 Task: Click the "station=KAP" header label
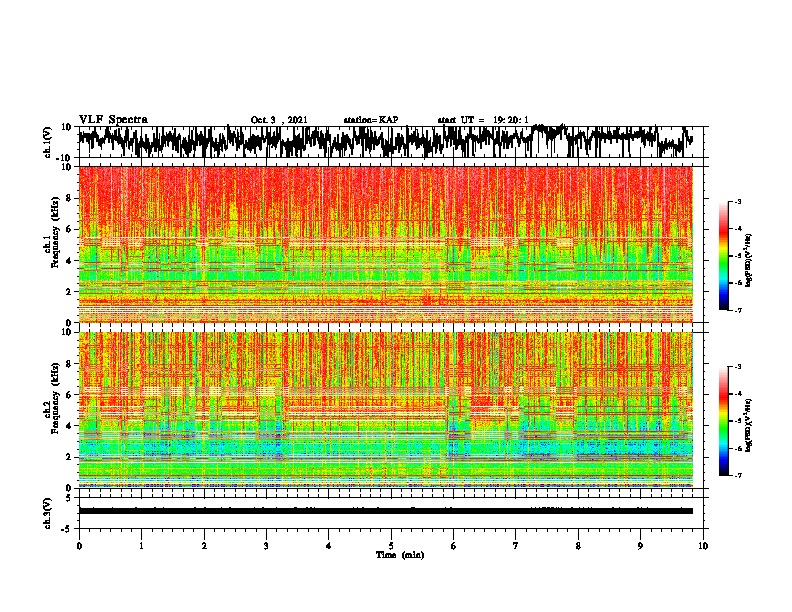tap(371, 120)
